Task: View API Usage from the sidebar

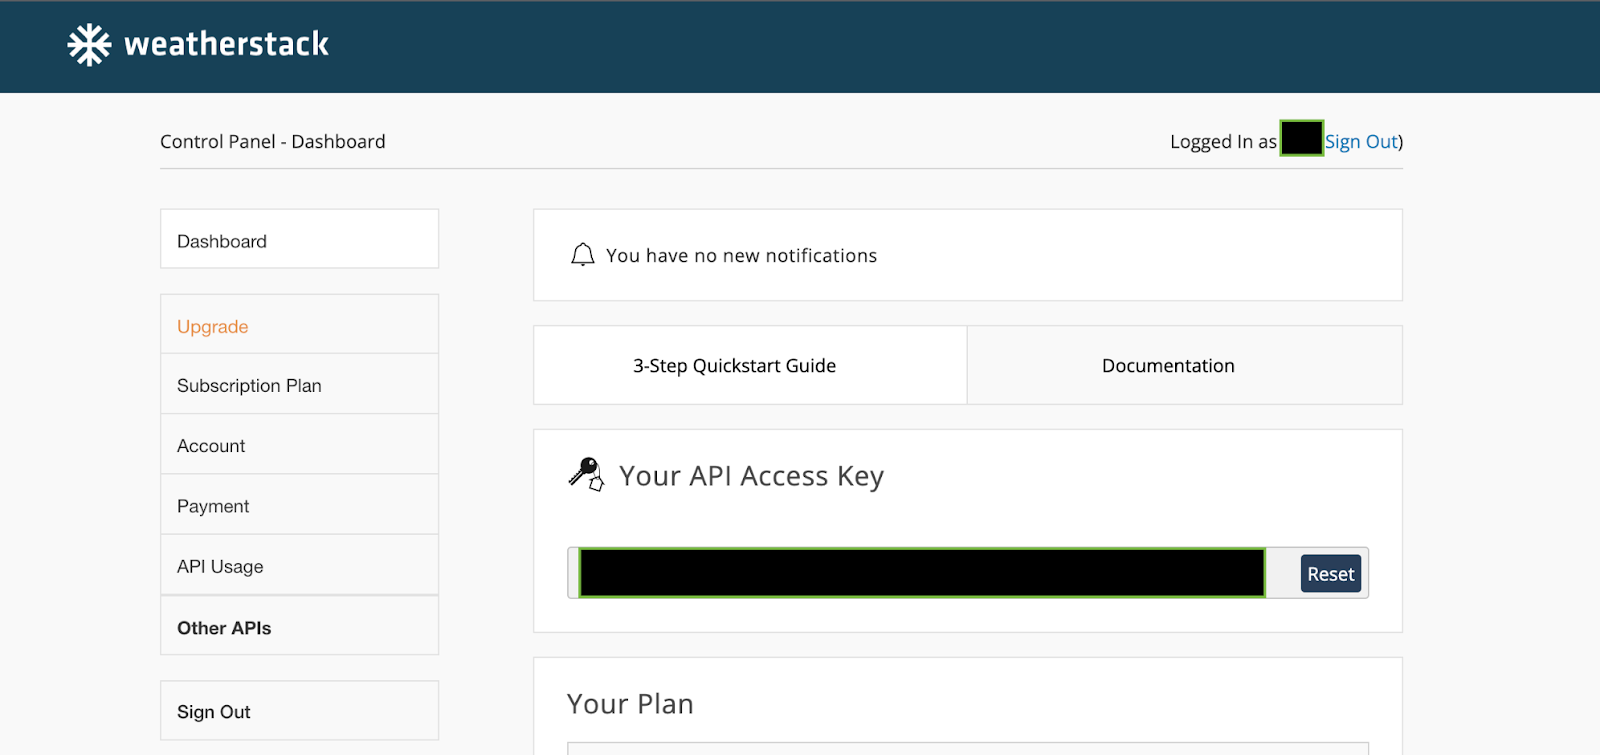Action: (299, 565)
